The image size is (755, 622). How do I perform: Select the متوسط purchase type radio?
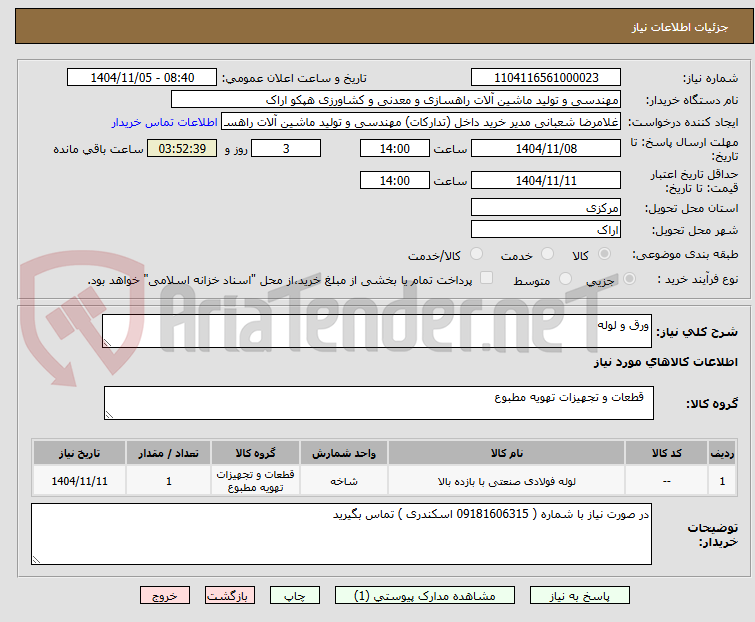coord(565,279)
